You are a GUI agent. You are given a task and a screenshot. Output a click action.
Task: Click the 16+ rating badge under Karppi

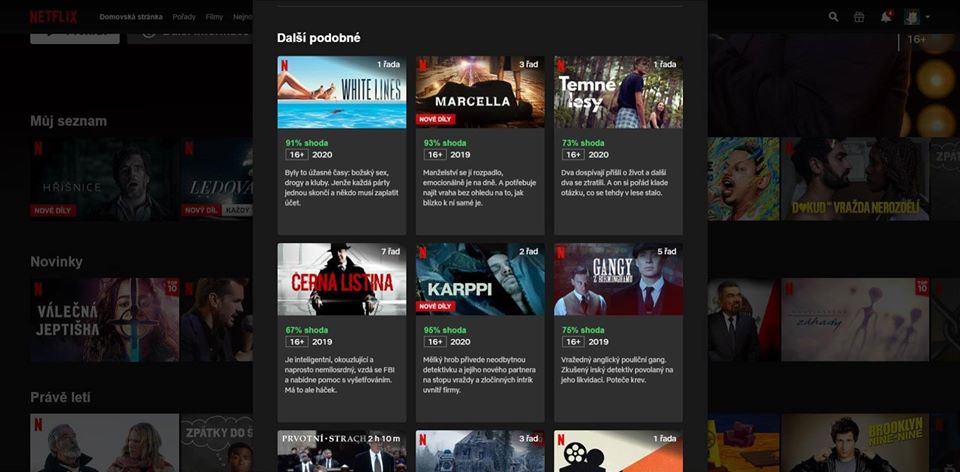point(435,342)
